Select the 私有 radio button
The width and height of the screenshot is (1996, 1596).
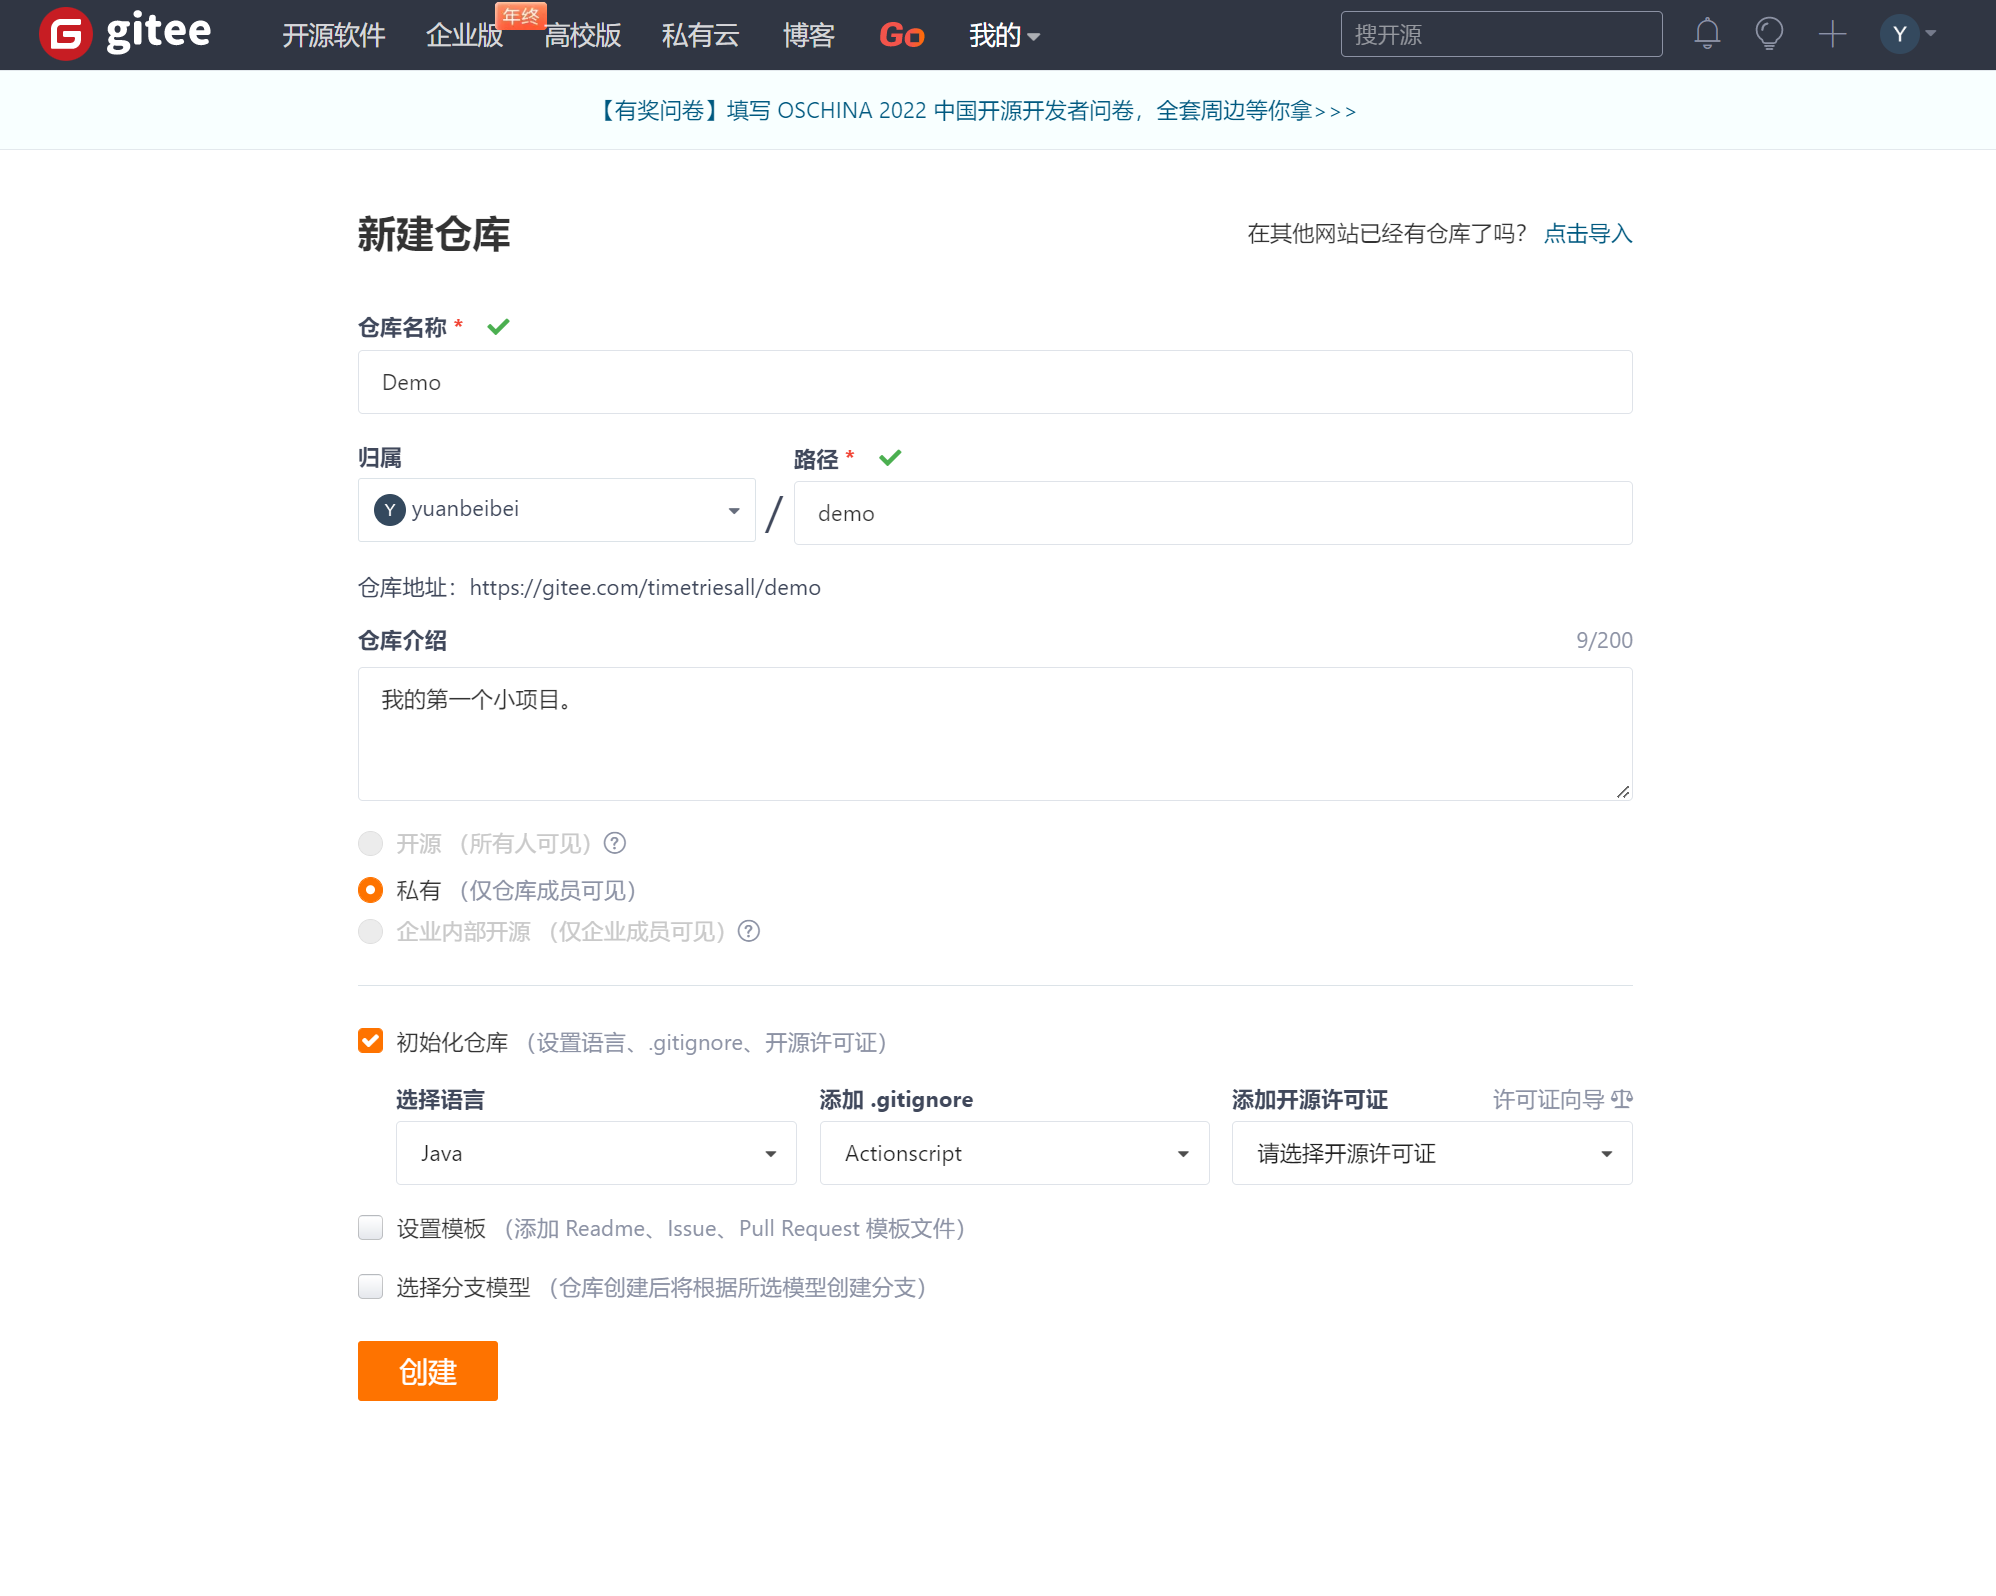pyautogui.click(x=370, y=889)
